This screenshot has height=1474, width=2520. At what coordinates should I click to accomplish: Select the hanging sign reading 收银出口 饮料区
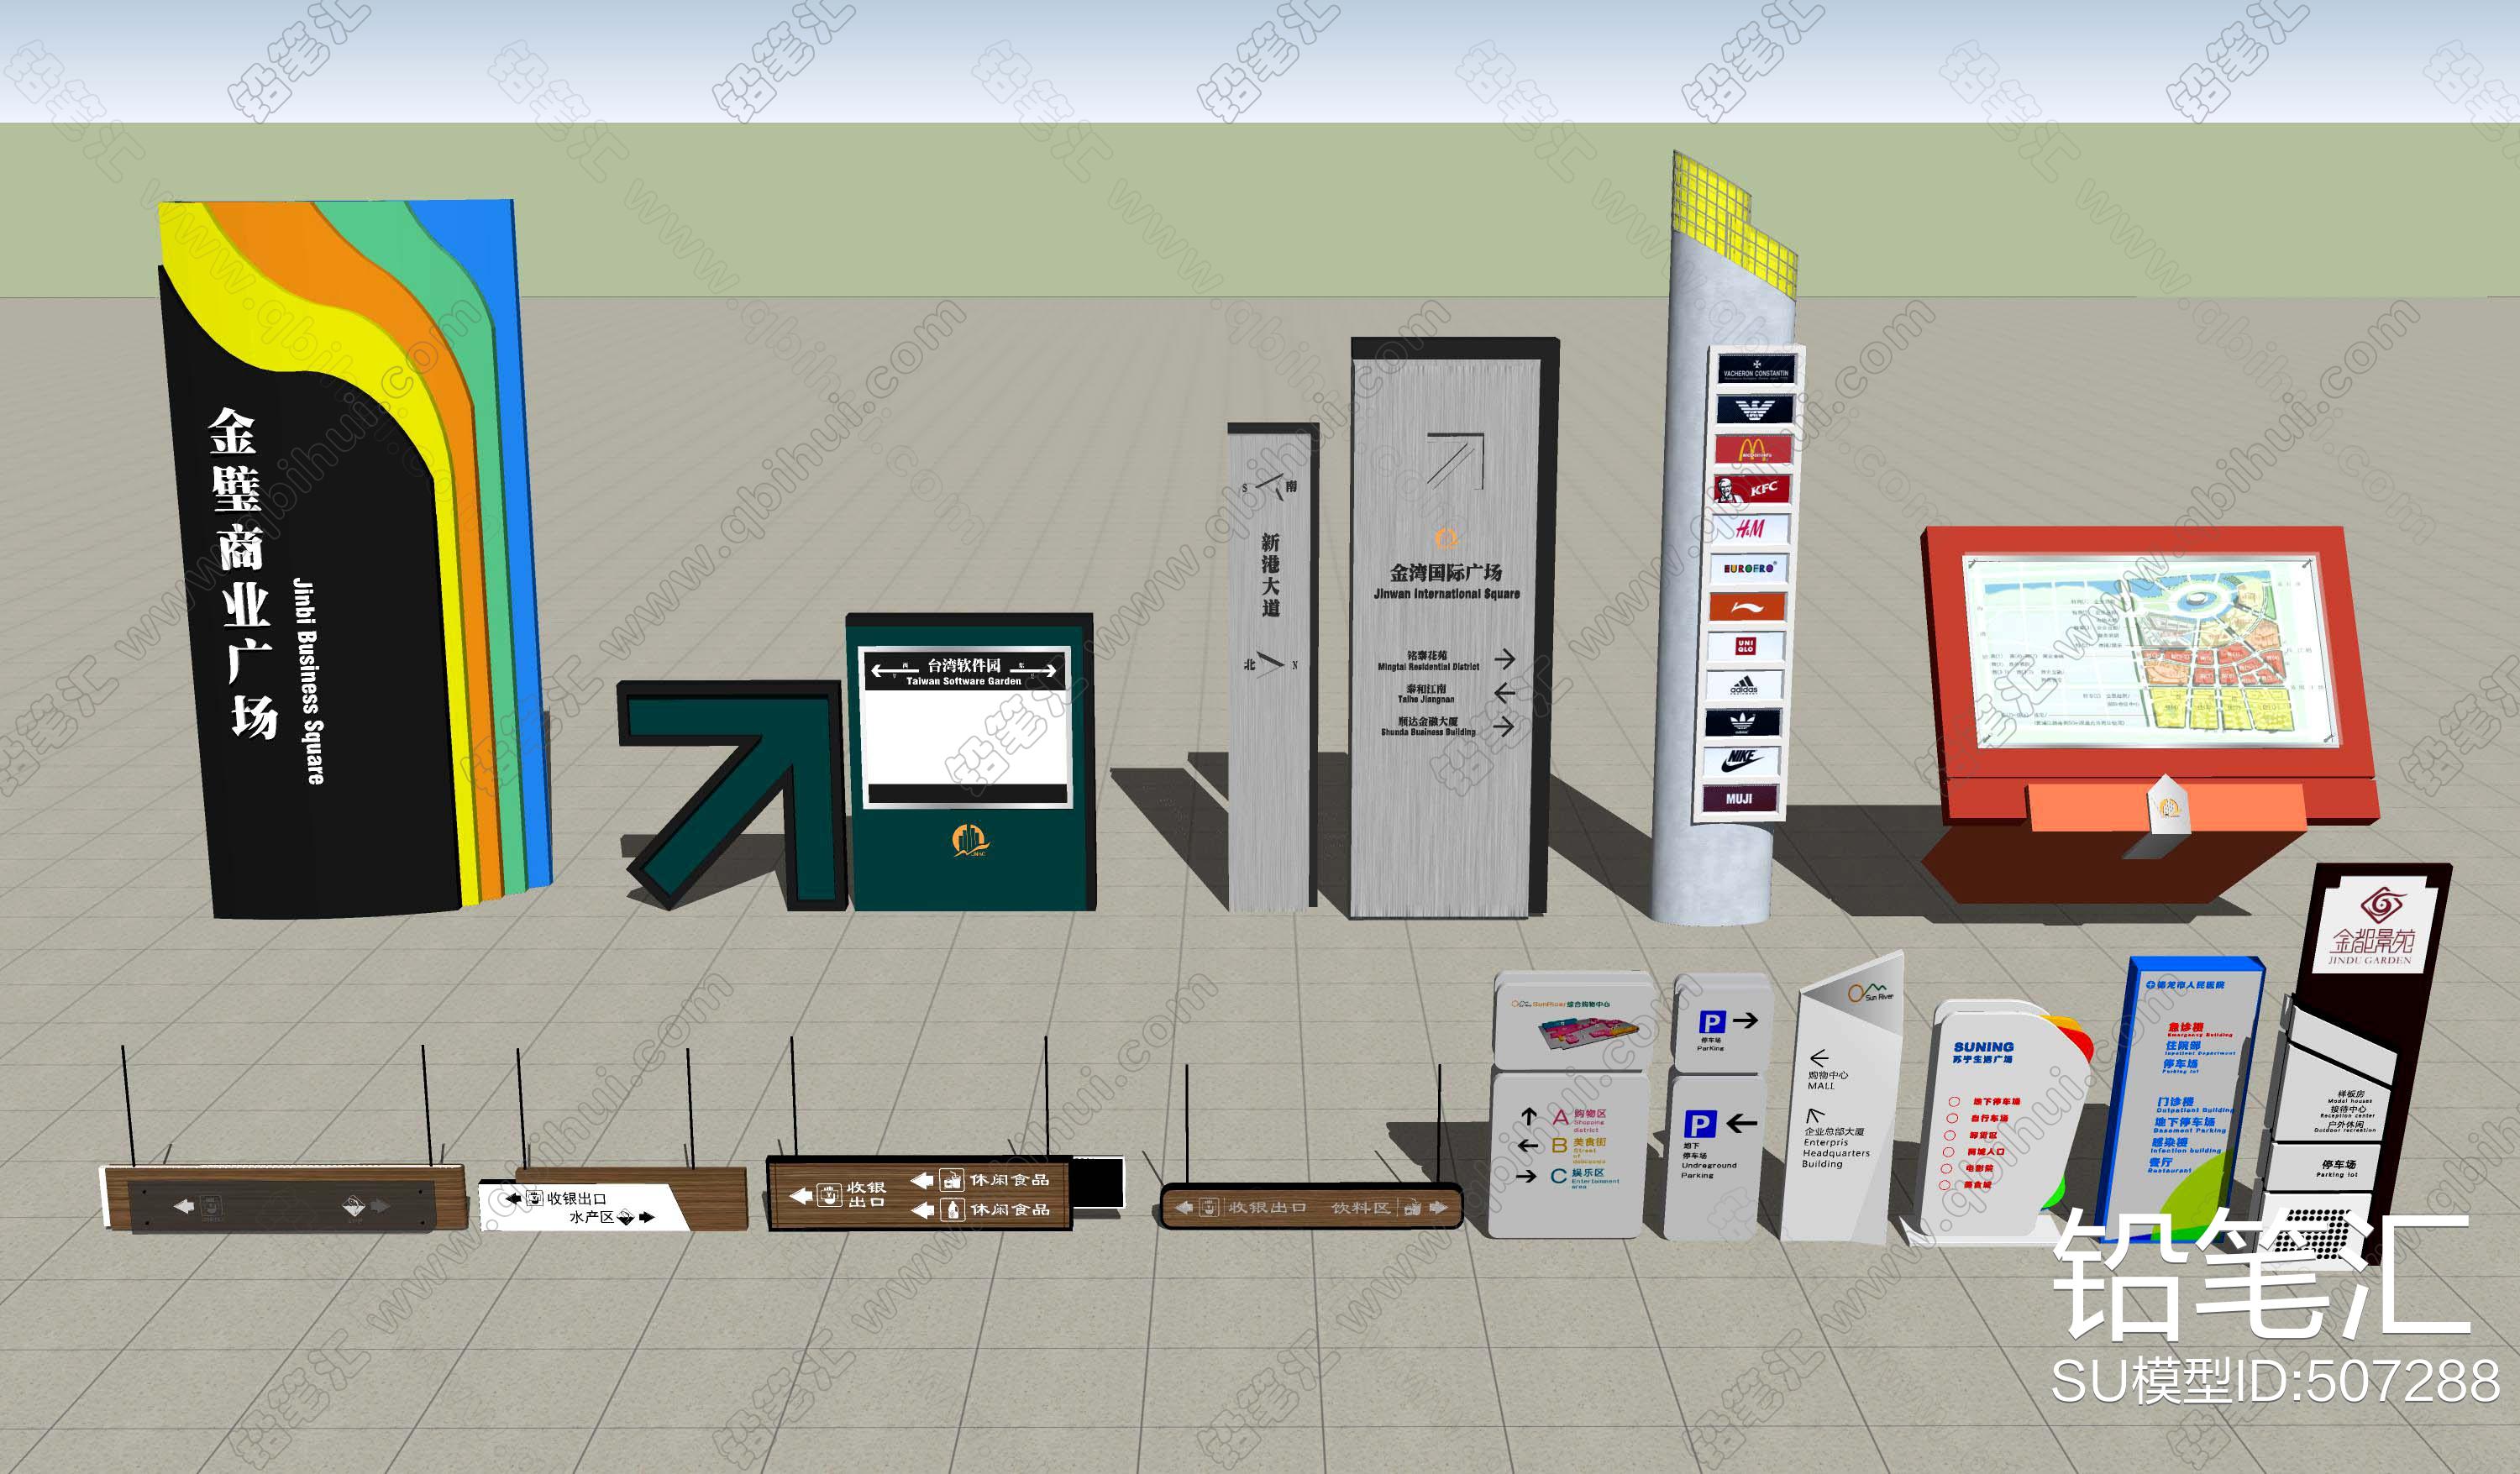pos(1311,1207)
